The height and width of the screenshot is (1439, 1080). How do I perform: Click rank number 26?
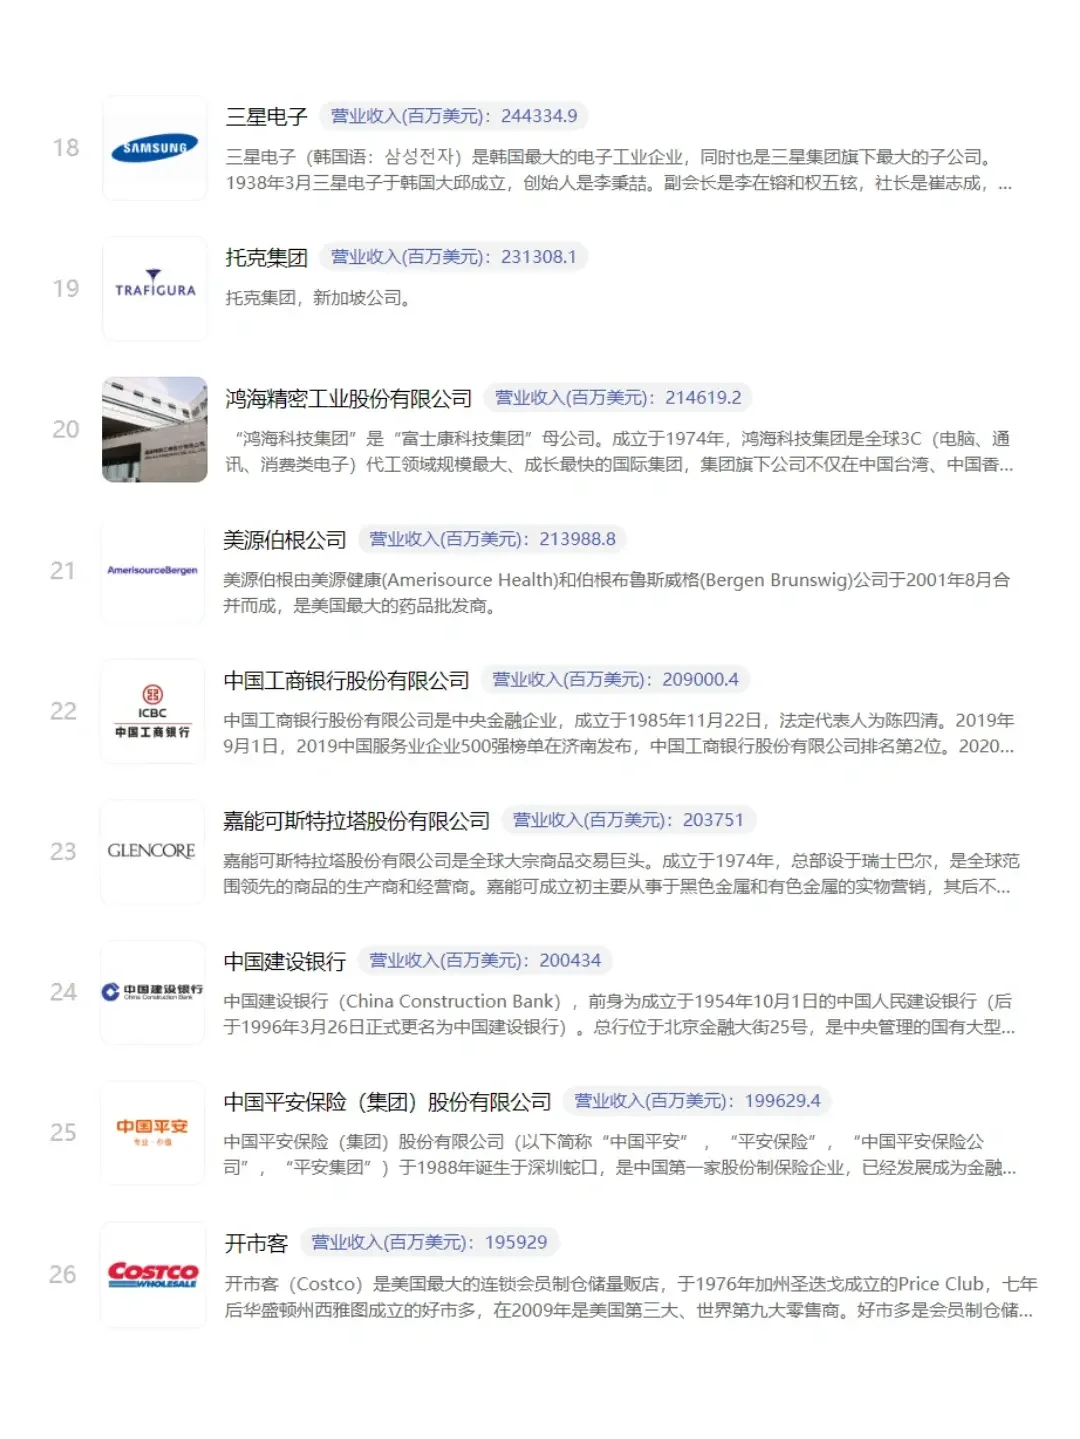(x=63, y=1275)
